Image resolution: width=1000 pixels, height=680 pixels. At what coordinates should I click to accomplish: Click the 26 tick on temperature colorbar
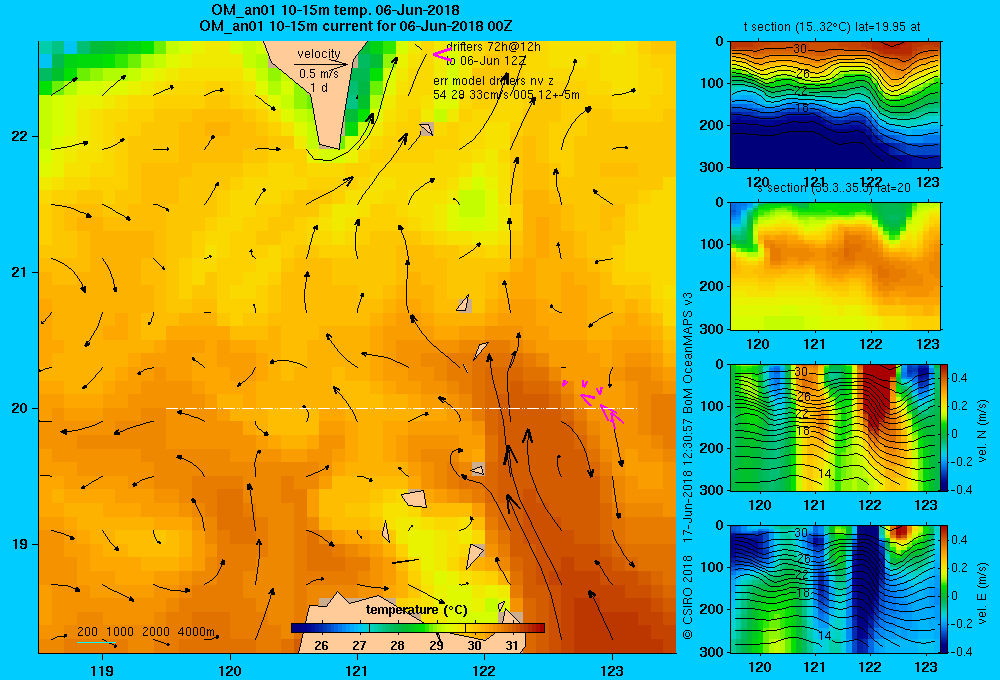pos(321,646)
